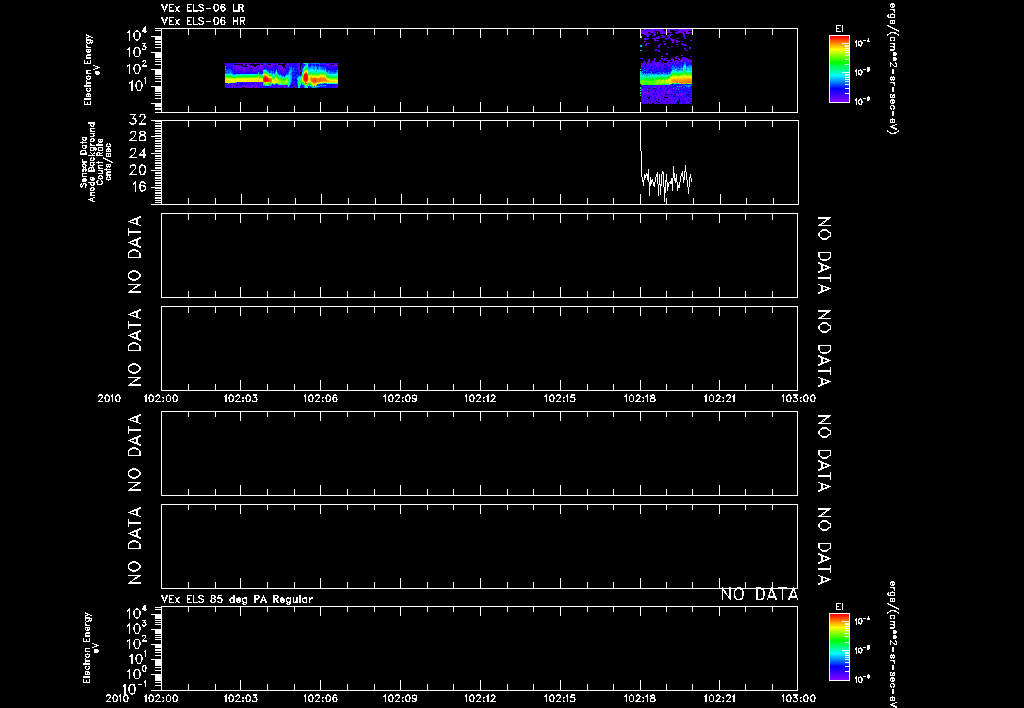Click the 'El' label above the bottom color bar
The image size is (1024, 708).
(x=839, y=607)
